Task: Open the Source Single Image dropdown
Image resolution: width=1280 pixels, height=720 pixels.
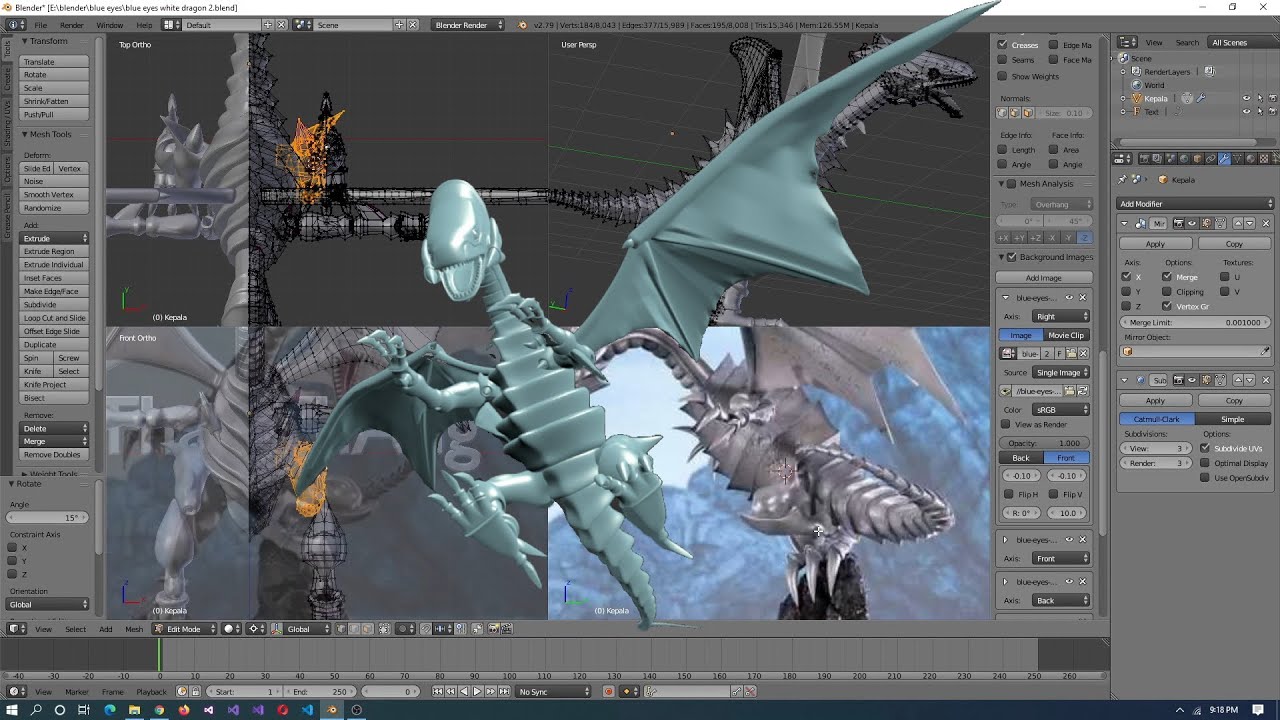Action: pos(1060,372)
